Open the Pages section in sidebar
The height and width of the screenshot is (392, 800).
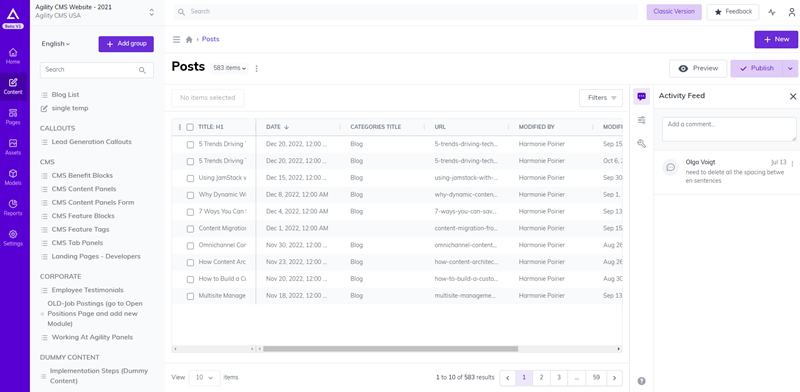pos(13,117)
